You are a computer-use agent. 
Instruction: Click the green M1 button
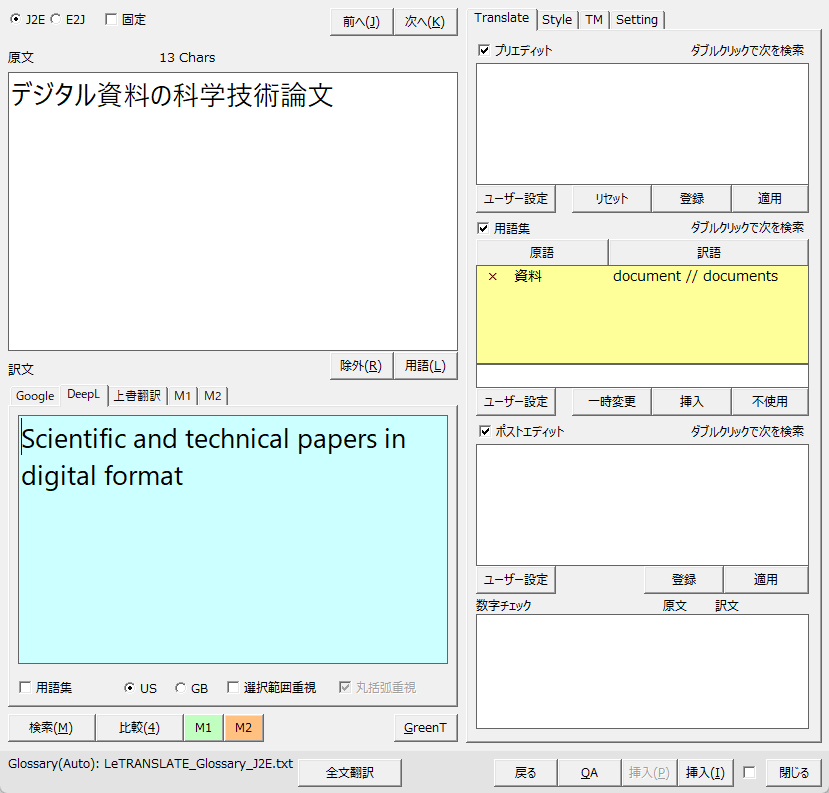click(203, 727)
